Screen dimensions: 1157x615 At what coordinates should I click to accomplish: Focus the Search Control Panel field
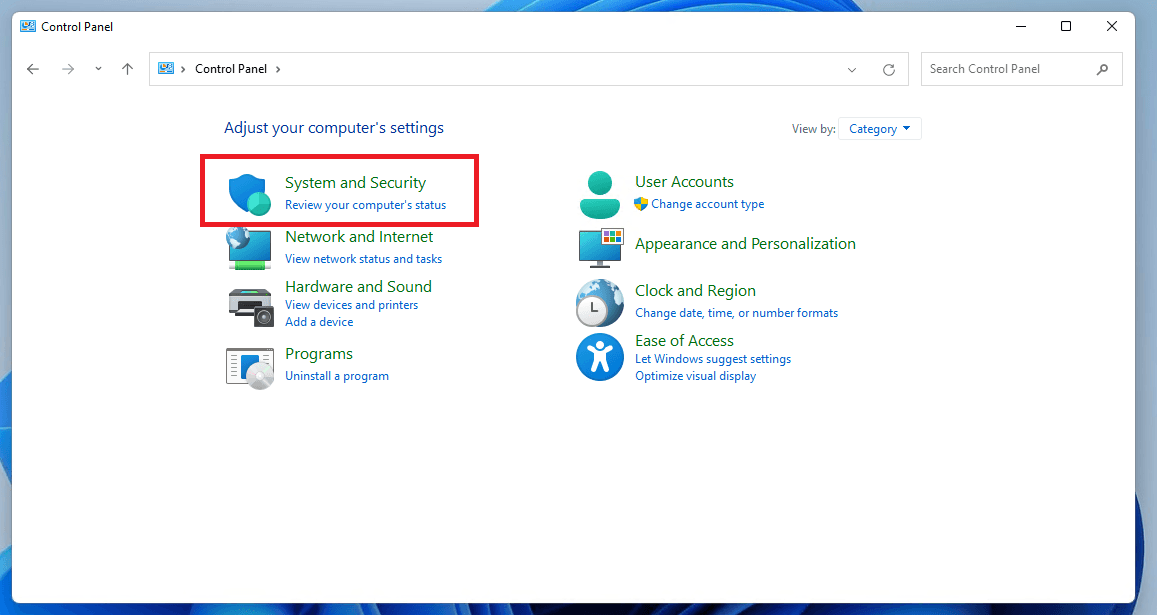[1022, 69]
